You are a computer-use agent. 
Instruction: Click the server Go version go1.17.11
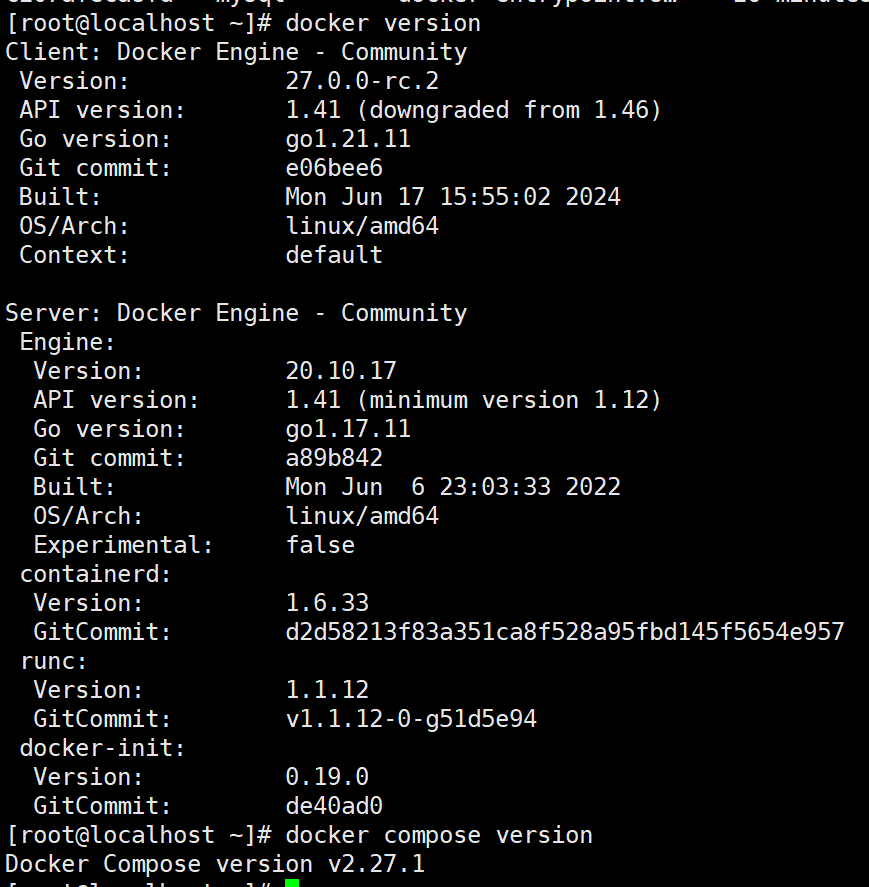coord(348,429)
